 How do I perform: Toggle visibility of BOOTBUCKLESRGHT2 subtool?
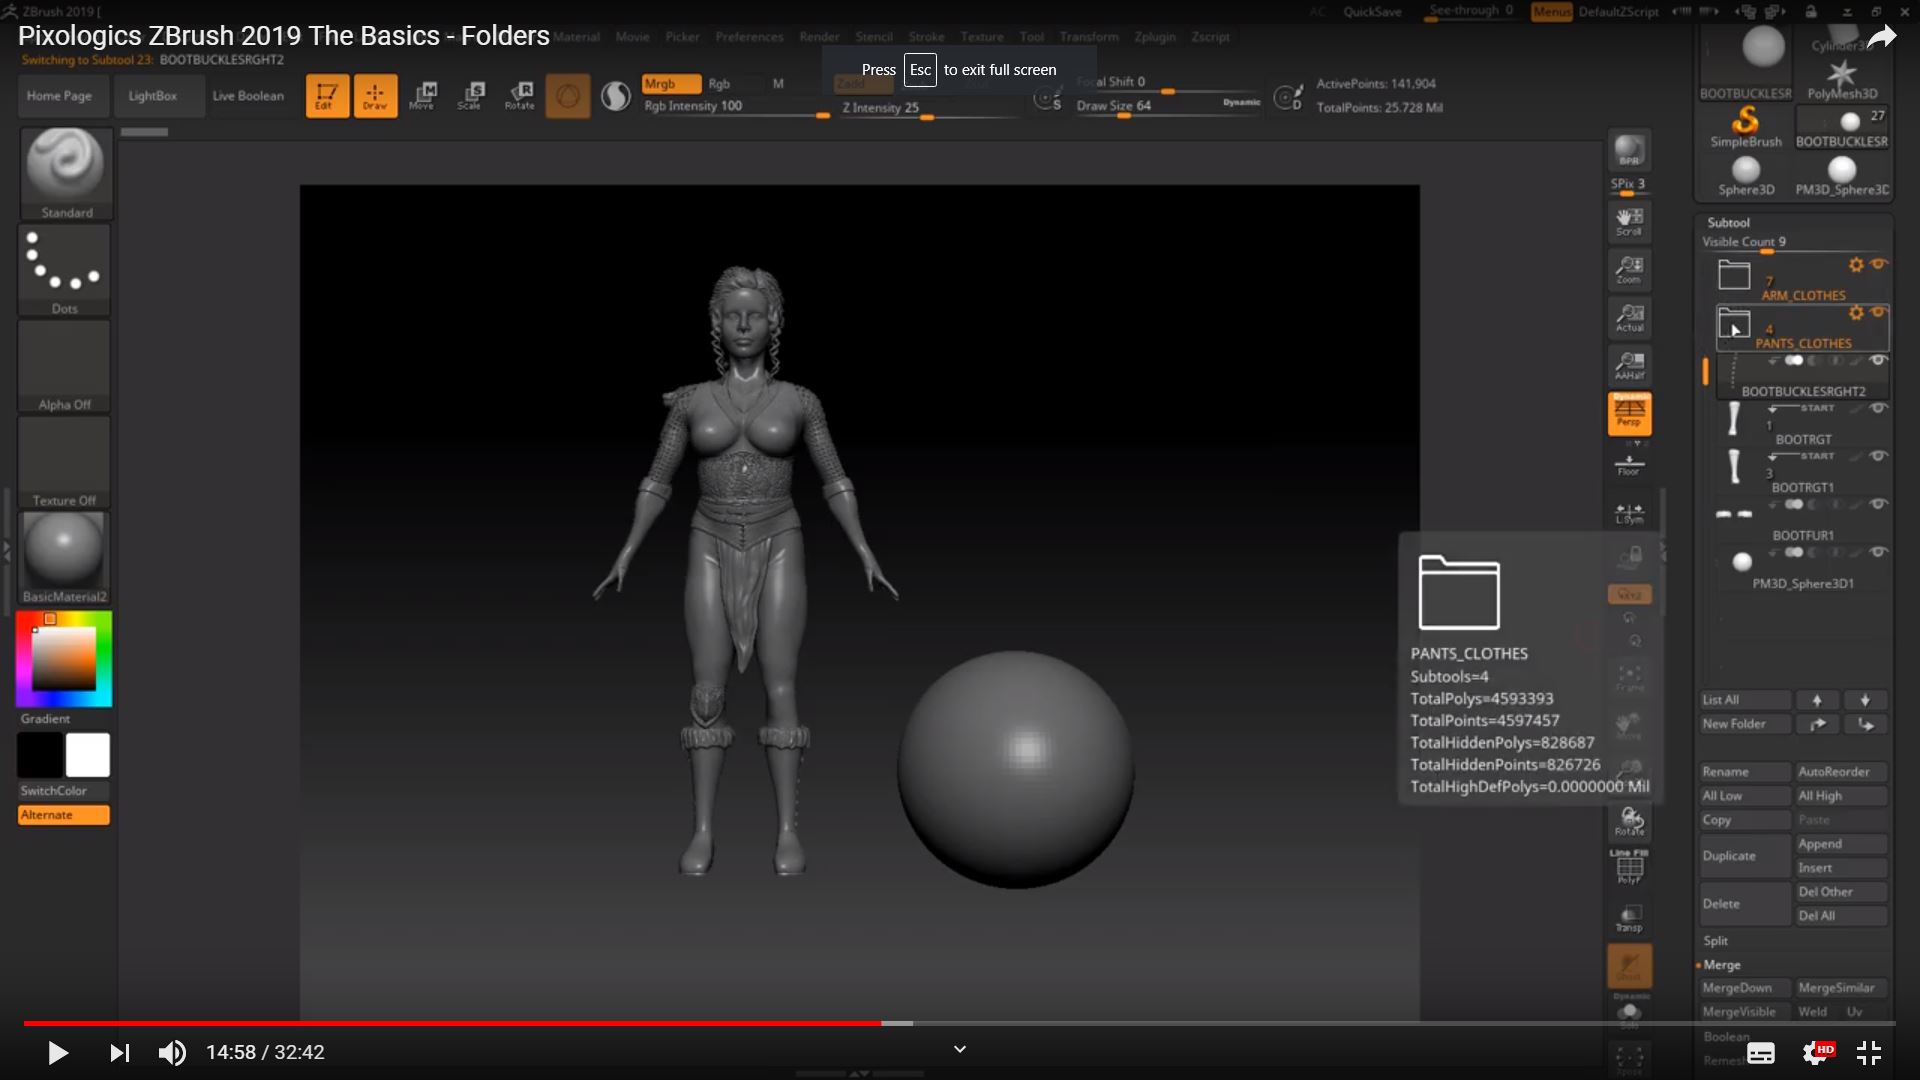[x=1879, y=360]
